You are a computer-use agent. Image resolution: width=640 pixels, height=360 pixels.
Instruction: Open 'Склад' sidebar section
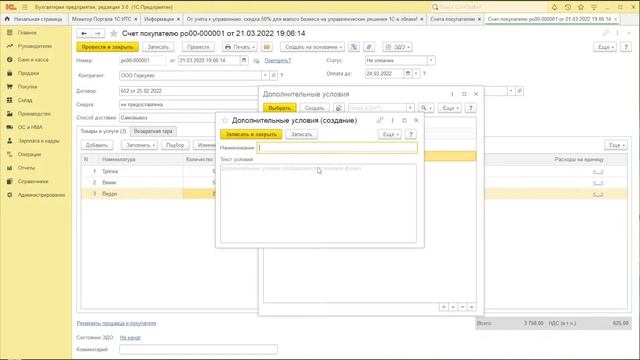point(24,100)
